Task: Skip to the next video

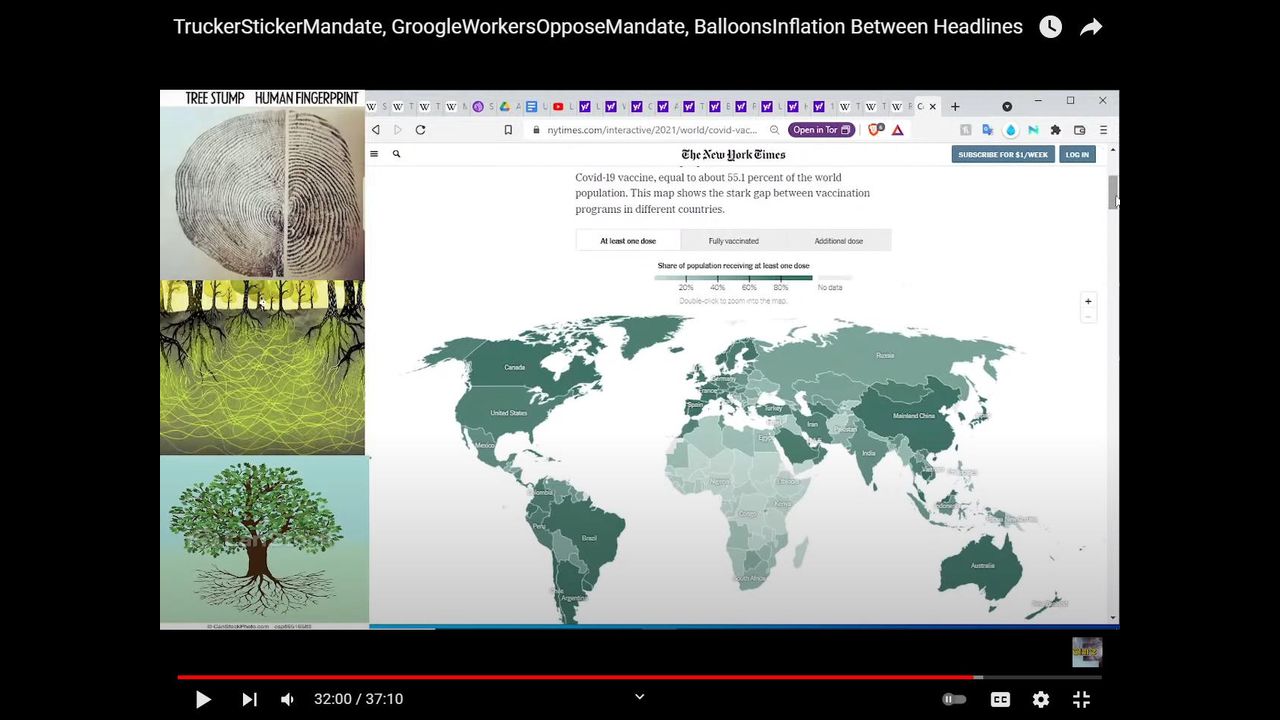Action: (x=250, y=700)
